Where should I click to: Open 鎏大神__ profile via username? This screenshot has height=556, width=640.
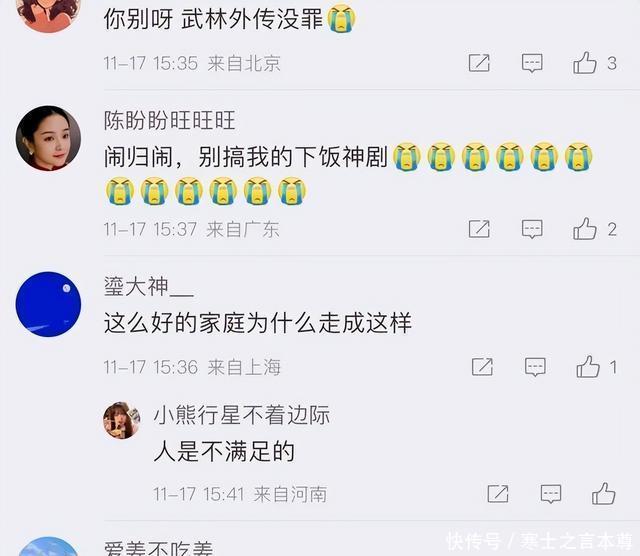pyautogui.click(x=149, y=286)
